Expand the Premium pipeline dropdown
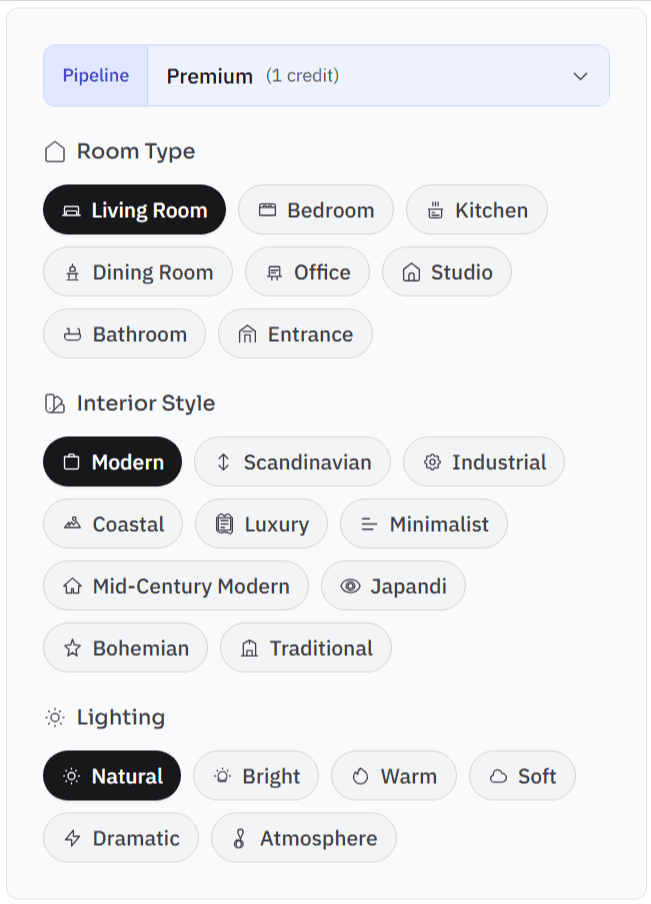651x904 pixels. click(578, 75)
